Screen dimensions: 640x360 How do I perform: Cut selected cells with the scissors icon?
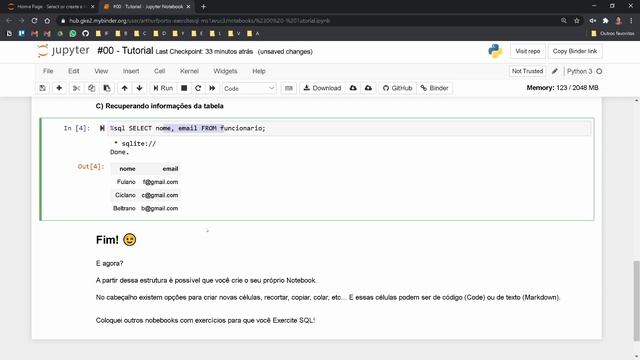click(76, 88)
